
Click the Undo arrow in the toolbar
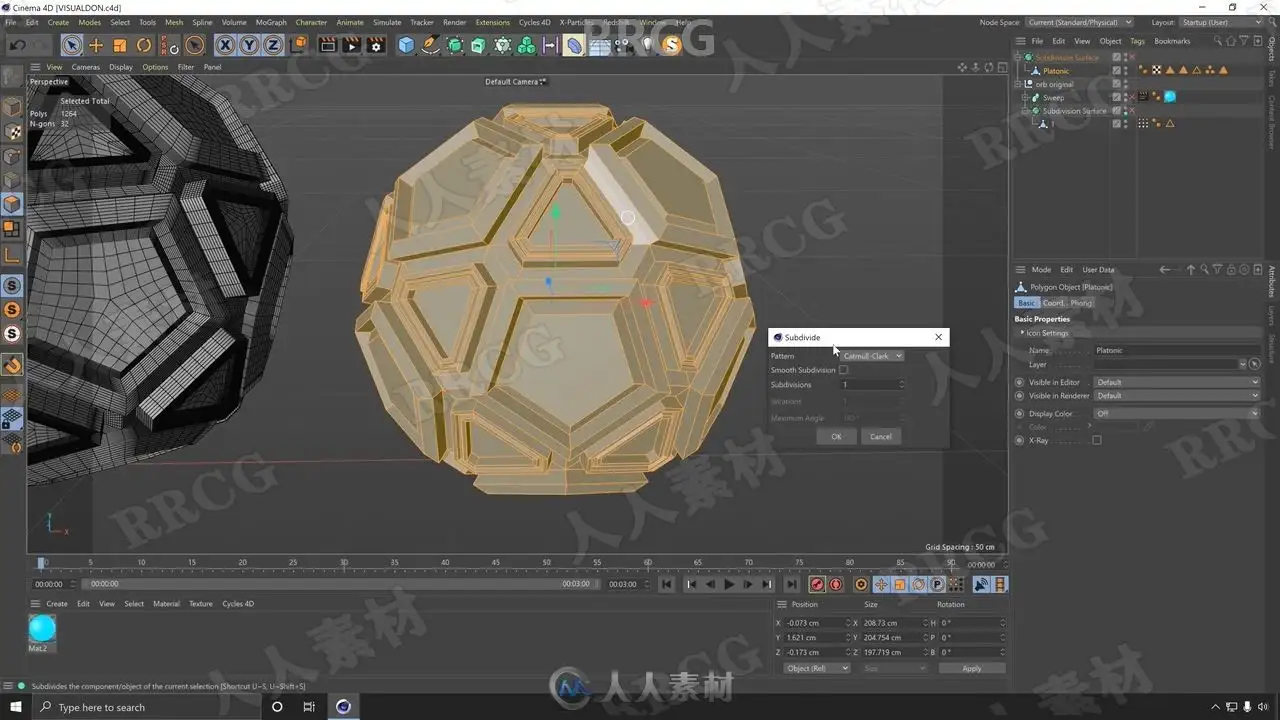pos(17,45)
